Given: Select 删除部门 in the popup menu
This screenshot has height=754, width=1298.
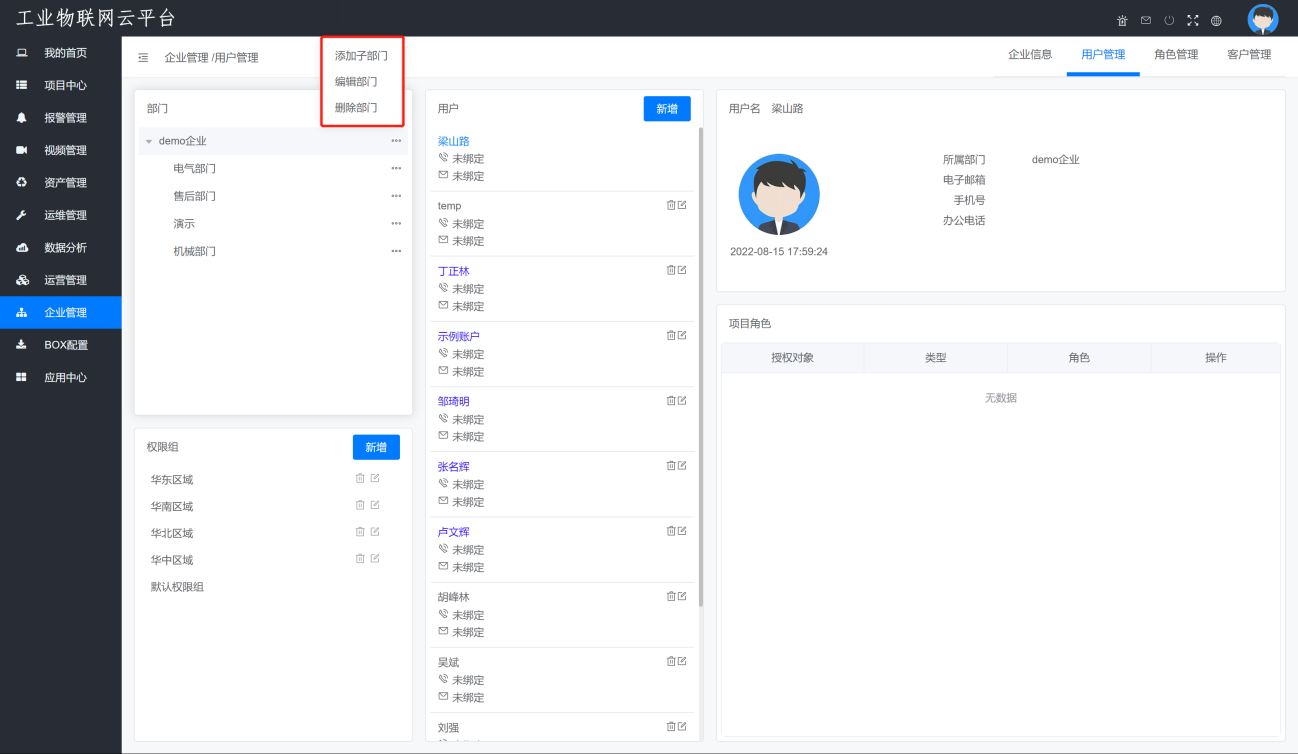Looking at the screenshot, I should pos(356,107).
